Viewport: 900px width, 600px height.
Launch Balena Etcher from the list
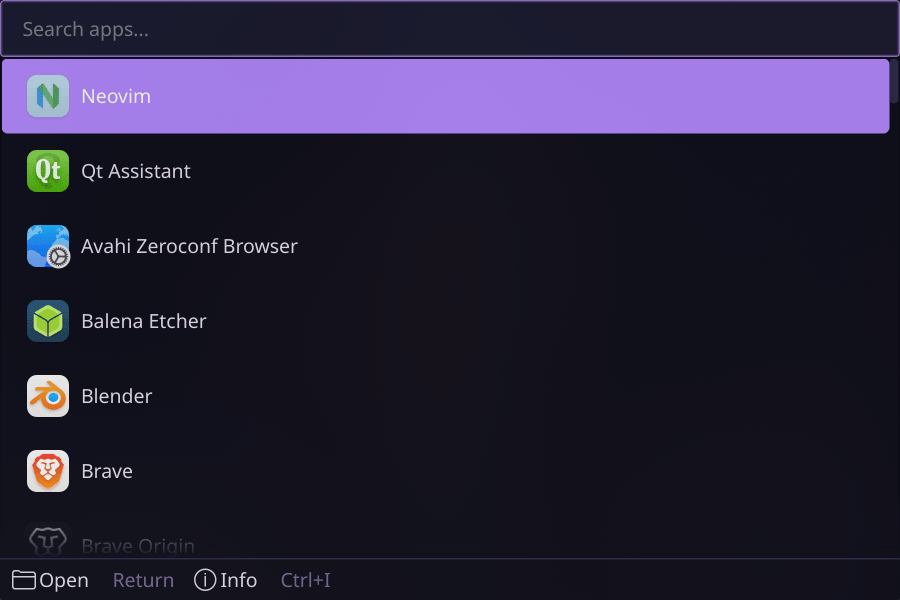[x=445, y=321]
